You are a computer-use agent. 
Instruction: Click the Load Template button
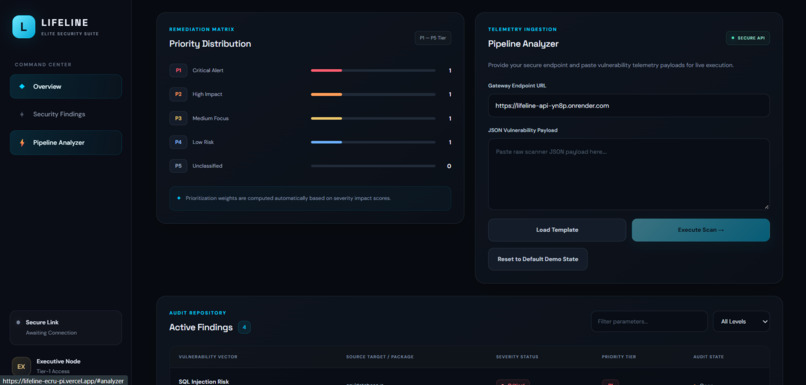point(557,230)
